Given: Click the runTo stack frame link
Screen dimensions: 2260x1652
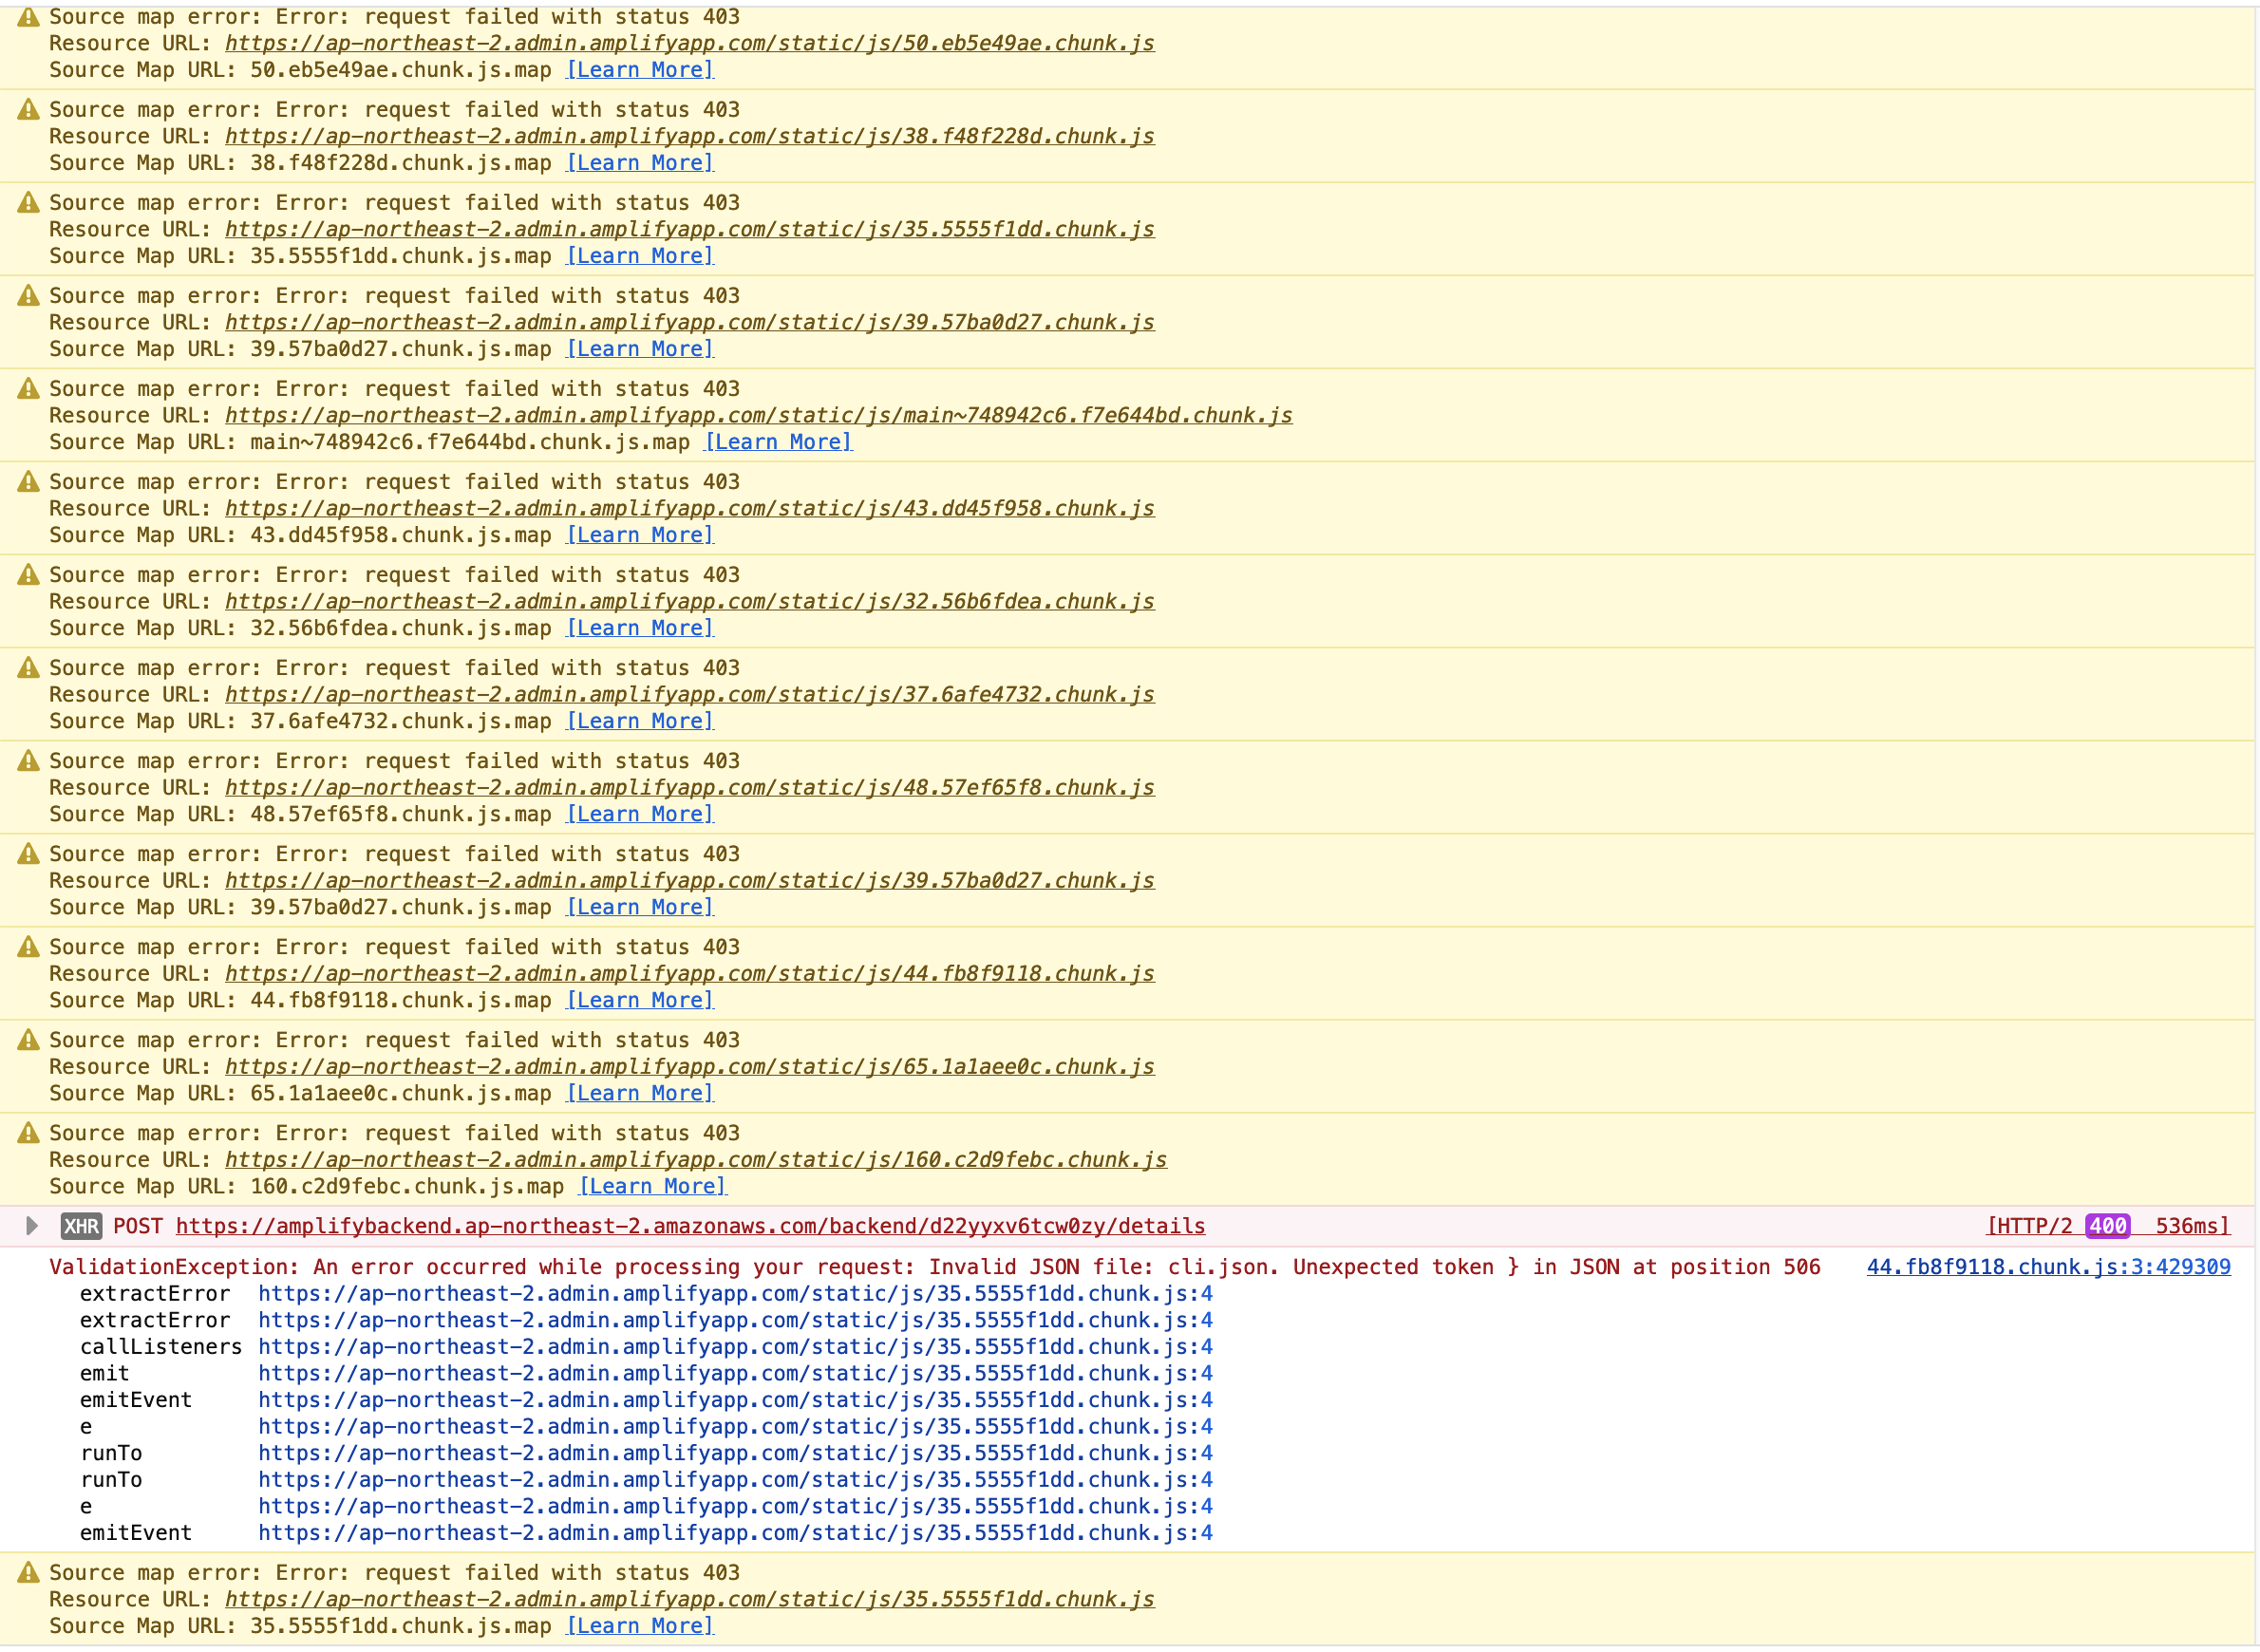Looking at the screenshot, I should point(735,1453).
